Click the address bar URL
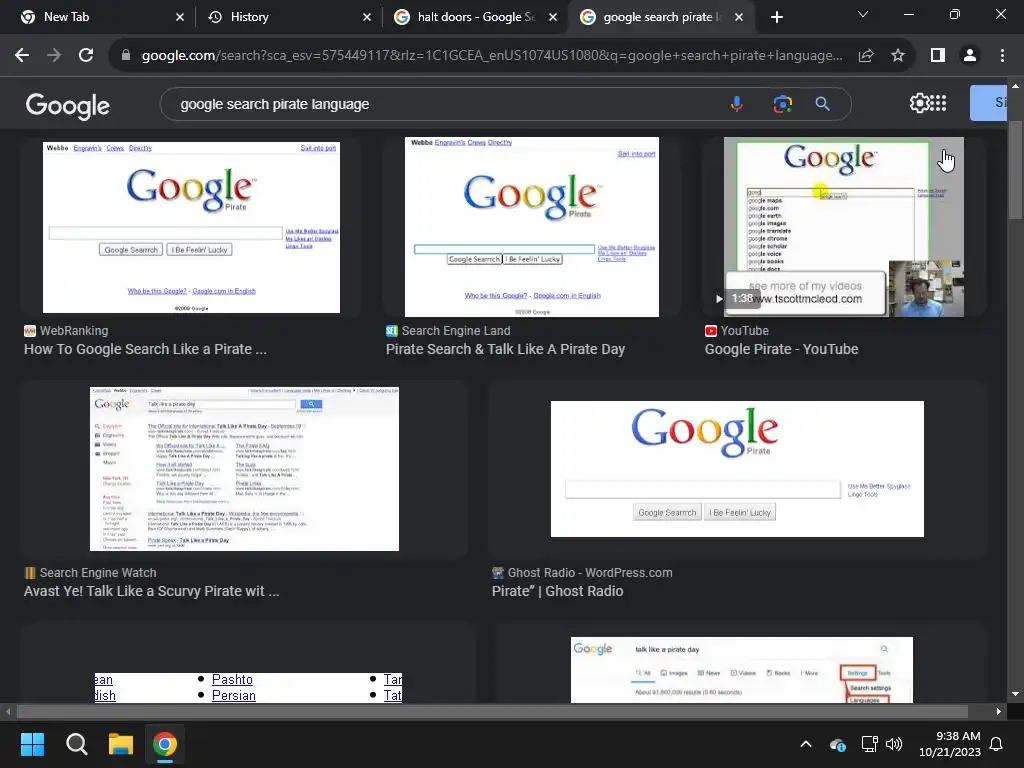 492,56
